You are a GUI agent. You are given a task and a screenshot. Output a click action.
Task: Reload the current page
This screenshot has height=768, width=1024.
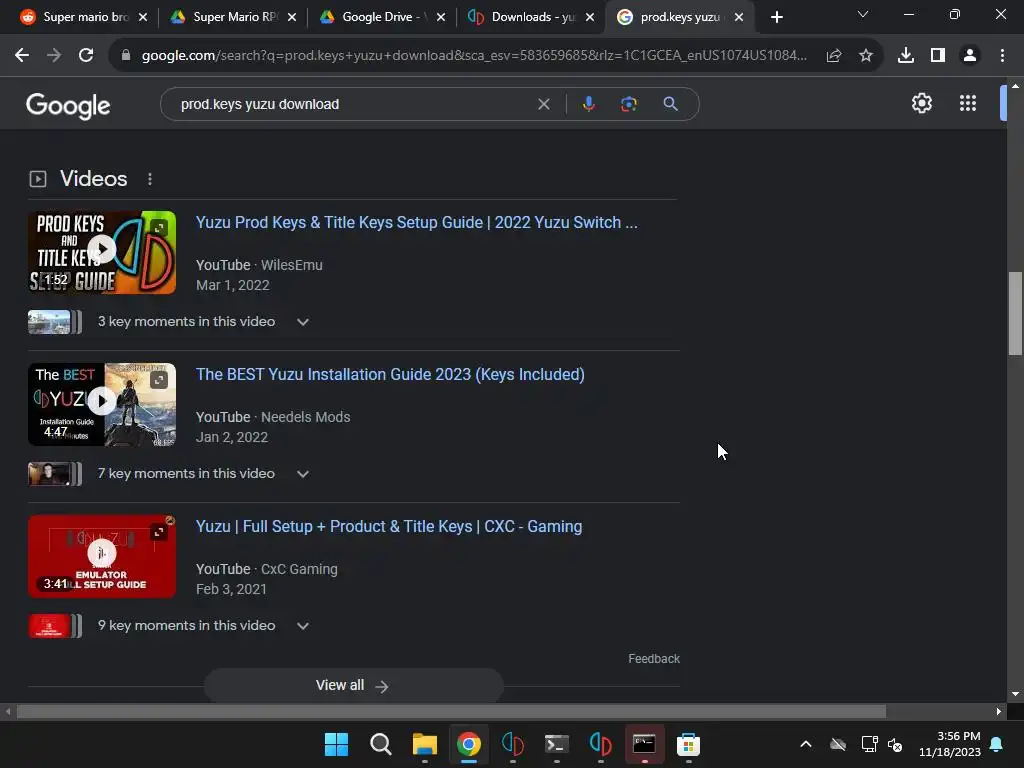tap(86, 56)
